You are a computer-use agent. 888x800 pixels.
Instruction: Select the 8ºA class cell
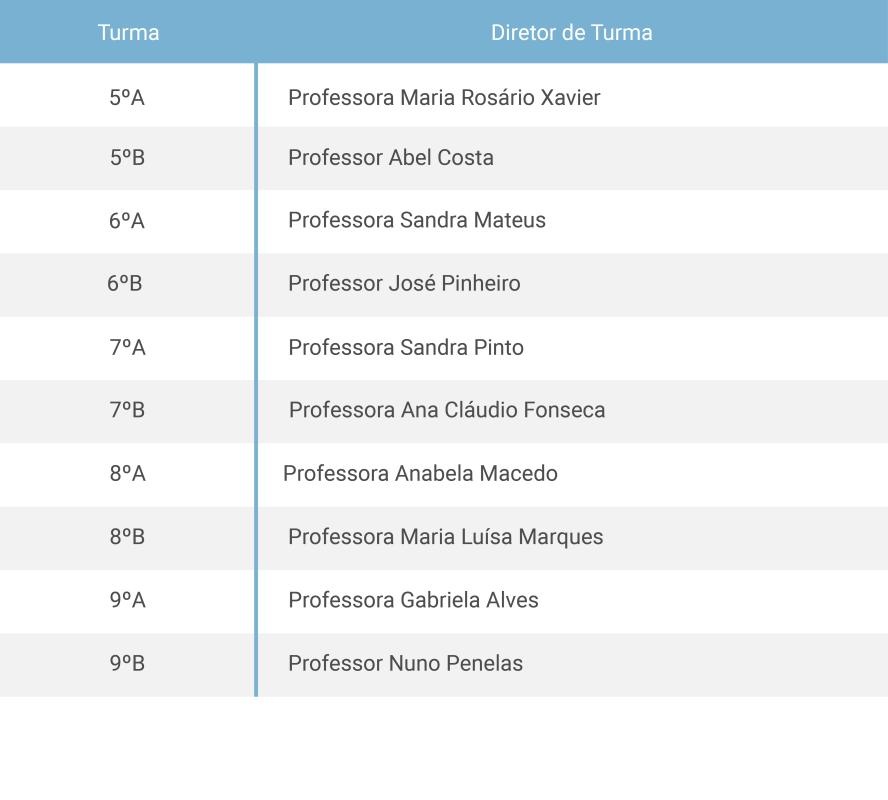click(127, 473)
